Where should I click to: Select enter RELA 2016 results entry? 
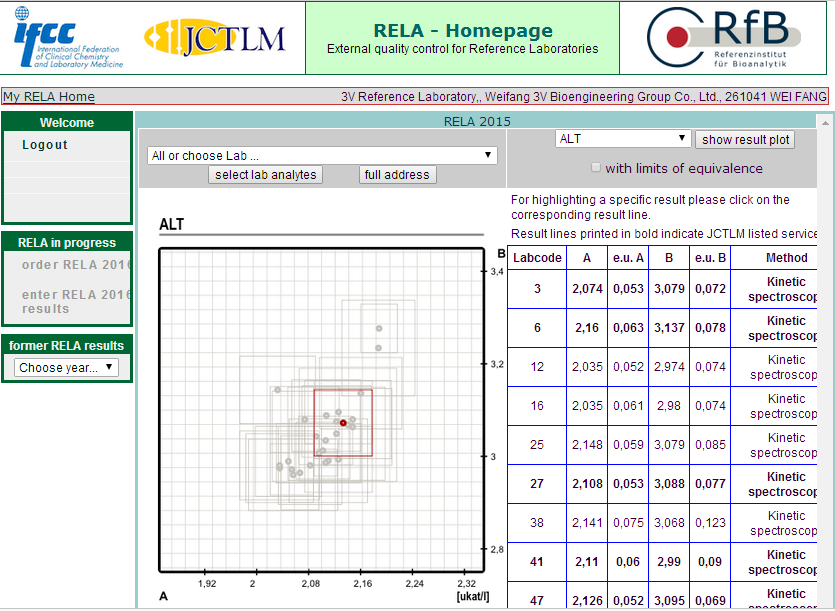[x=76, y=301]
